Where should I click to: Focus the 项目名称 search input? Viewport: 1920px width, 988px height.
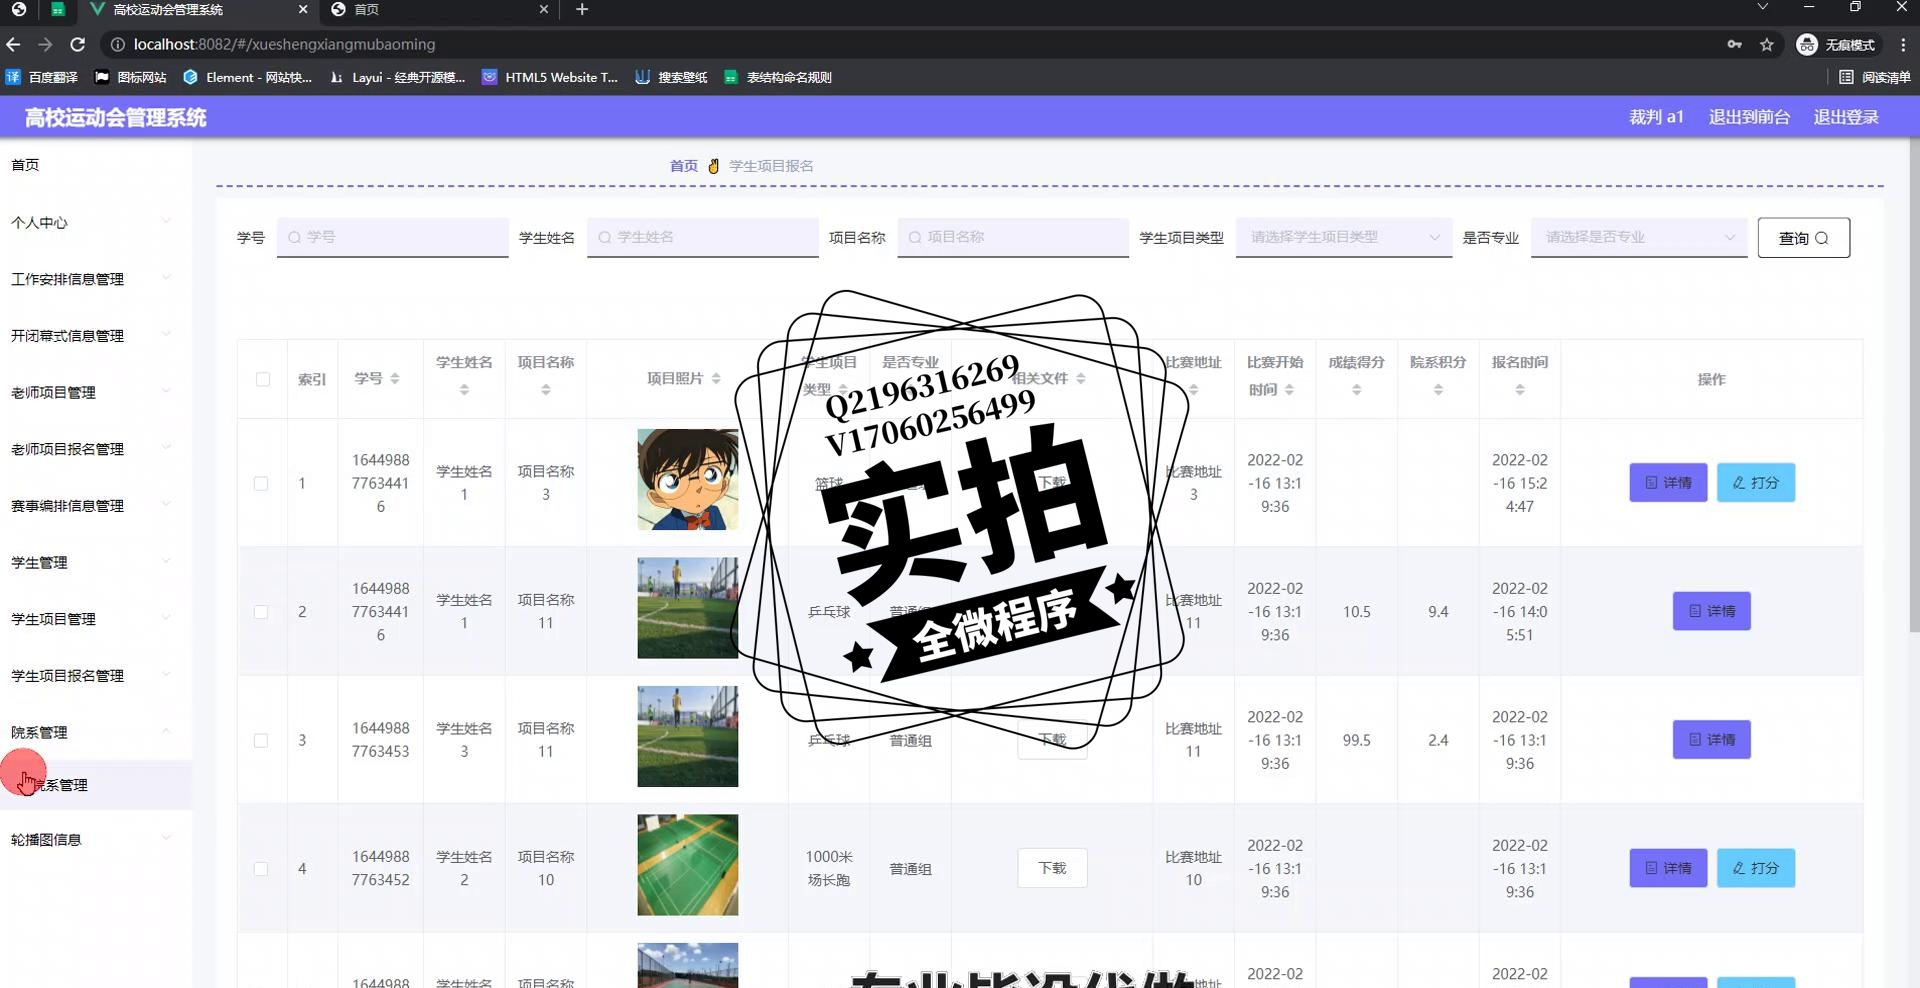1013,237
